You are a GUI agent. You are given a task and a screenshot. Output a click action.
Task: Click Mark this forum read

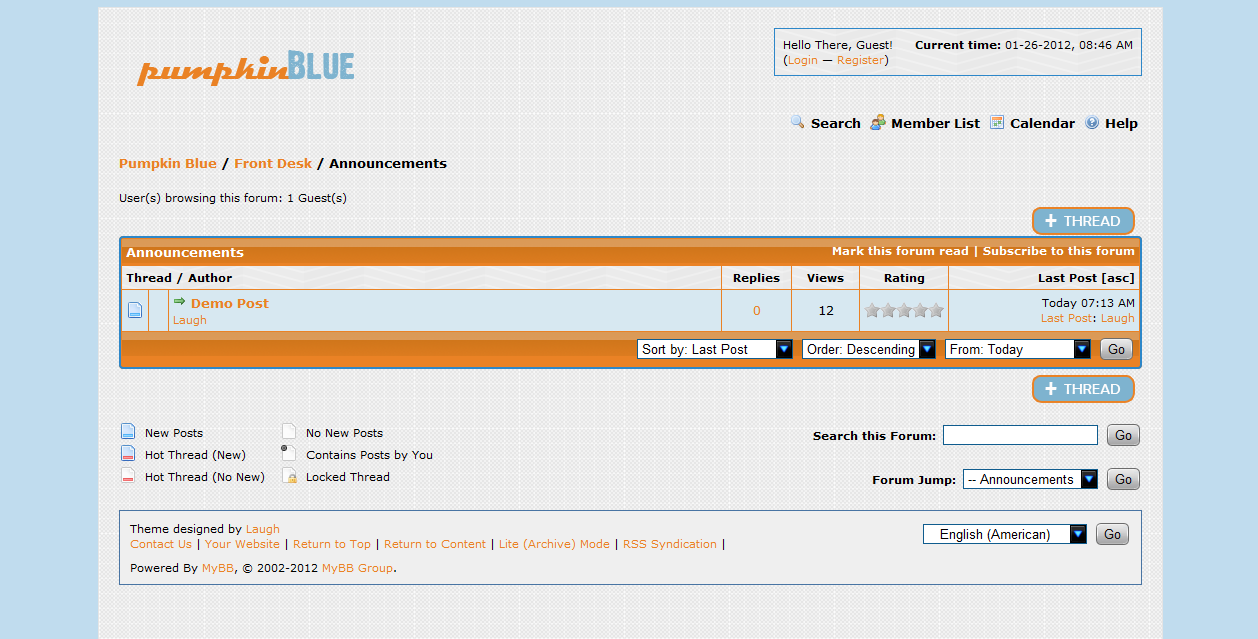pos(900,251)
